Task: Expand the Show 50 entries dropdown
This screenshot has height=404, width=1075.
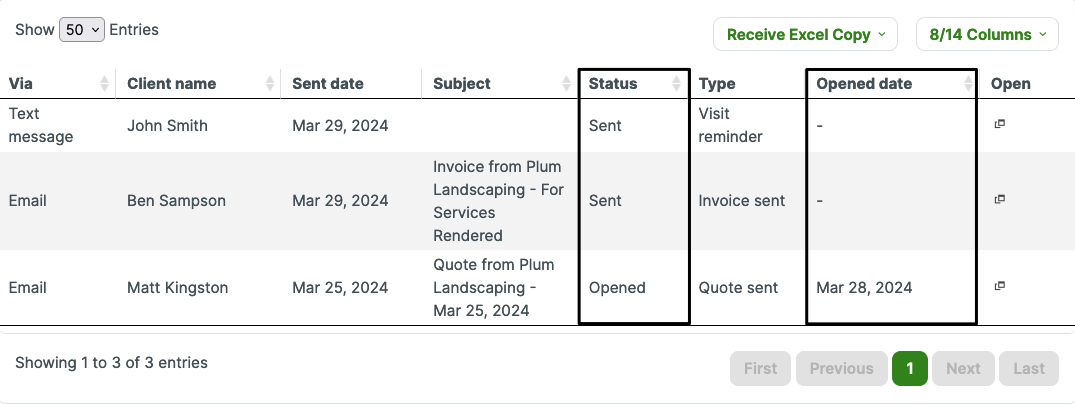Action: (x=82, y=30)
